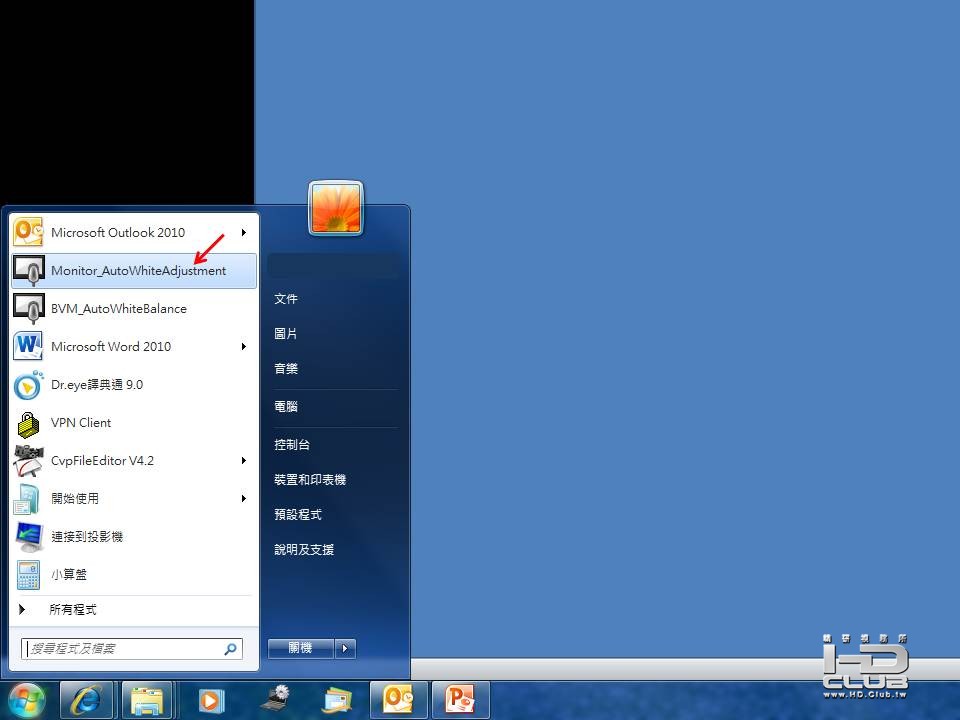
Task: Click the 搜尋程式及檔案 search box
Action: pyautogui.click(x=132, y=649)
